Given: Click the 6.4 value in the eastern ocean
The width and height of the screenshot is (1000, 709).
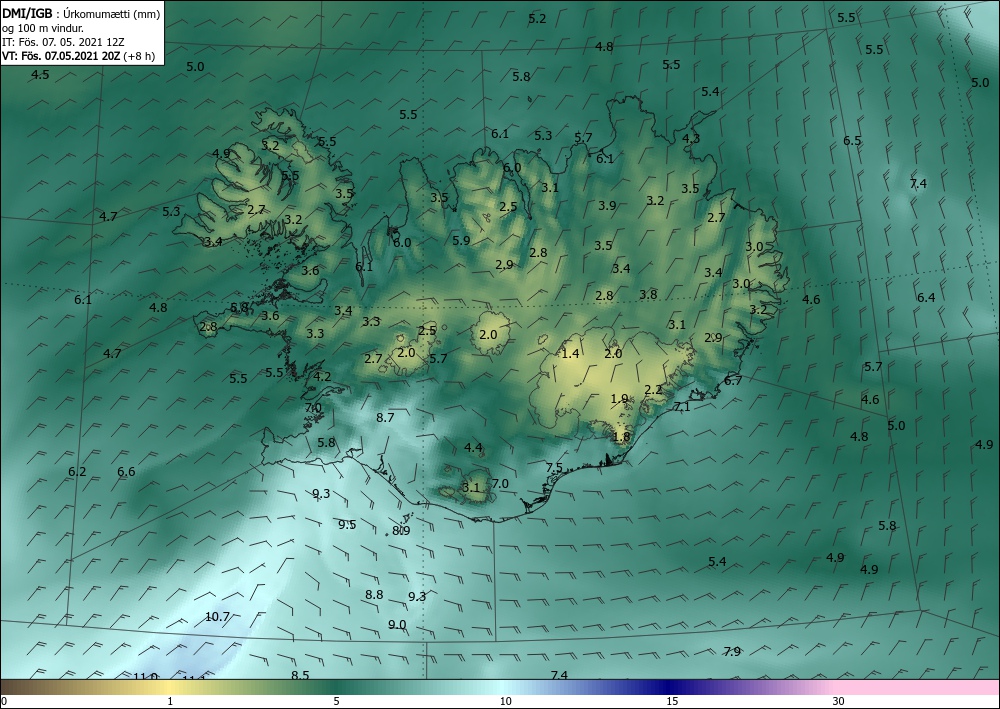Looking at the screenshot, I should click(x=926, y=297).
